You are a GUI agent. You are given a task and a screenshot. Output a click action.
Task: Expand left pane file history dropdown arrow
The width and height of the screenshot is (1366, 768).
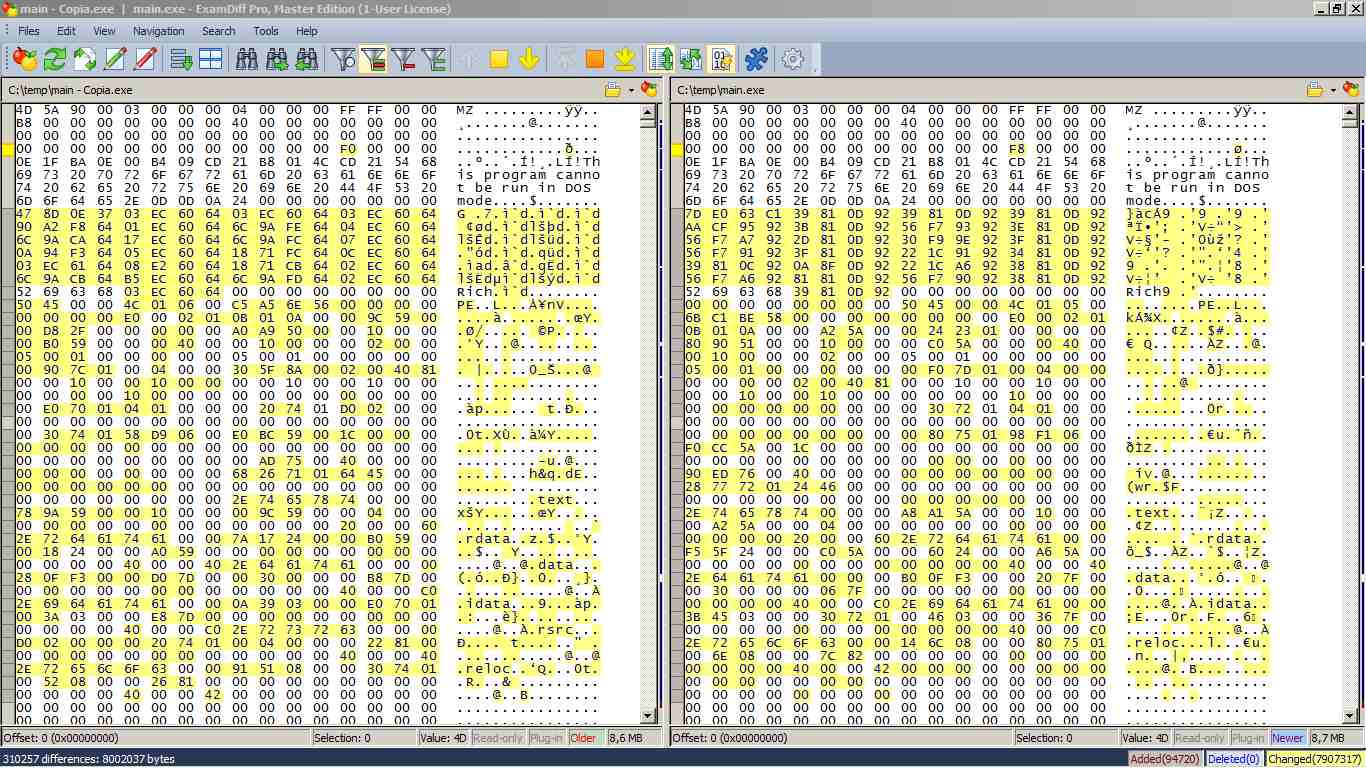click(632, 91)
